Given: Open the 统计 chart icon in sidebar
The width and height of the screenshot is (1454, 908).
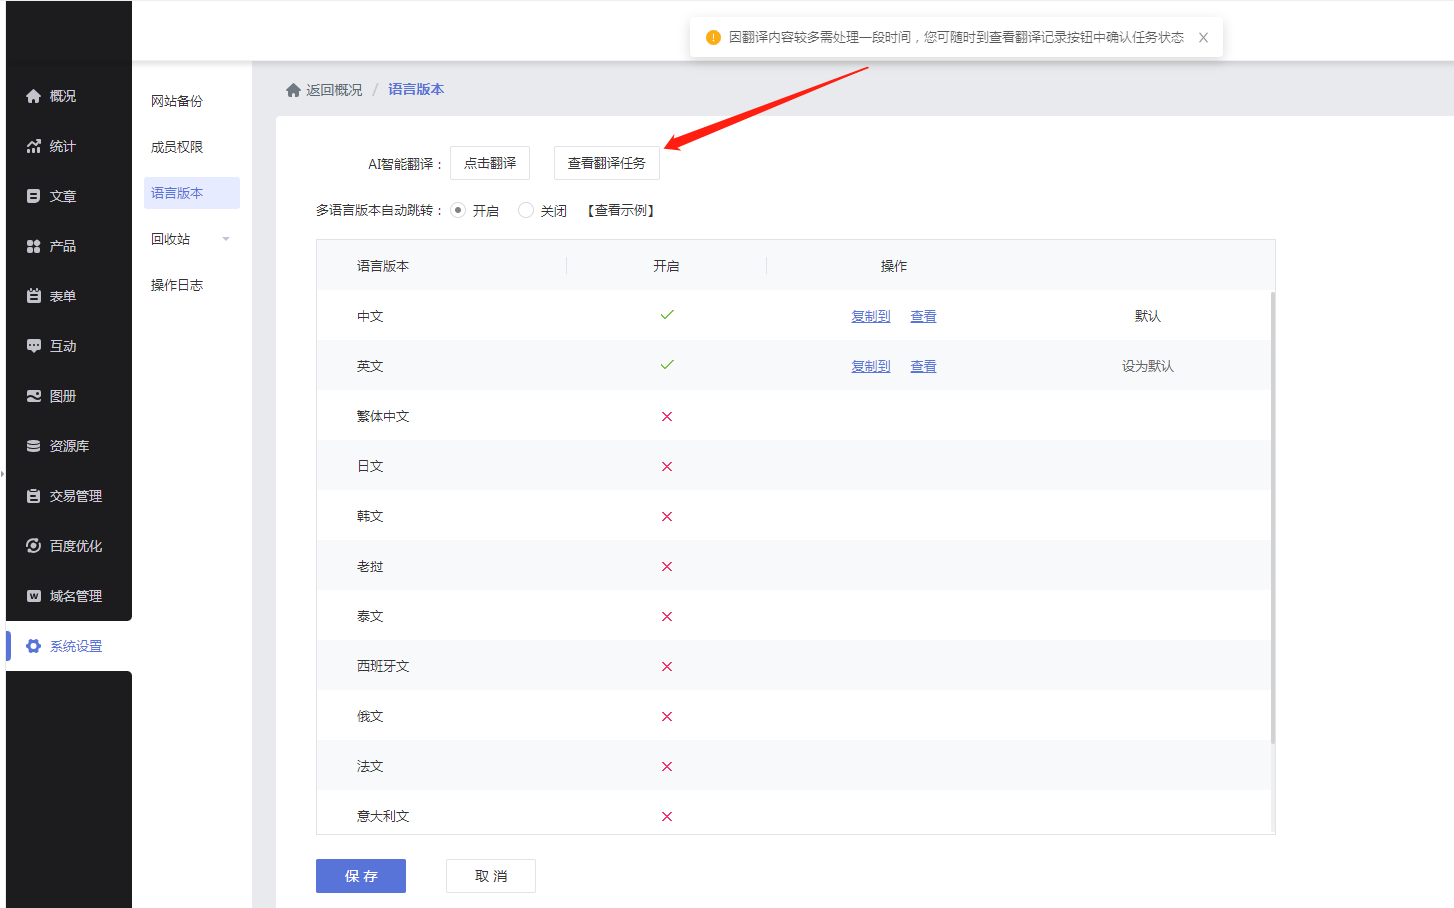Looking at the screenshot, I should (x=33, y=146).
